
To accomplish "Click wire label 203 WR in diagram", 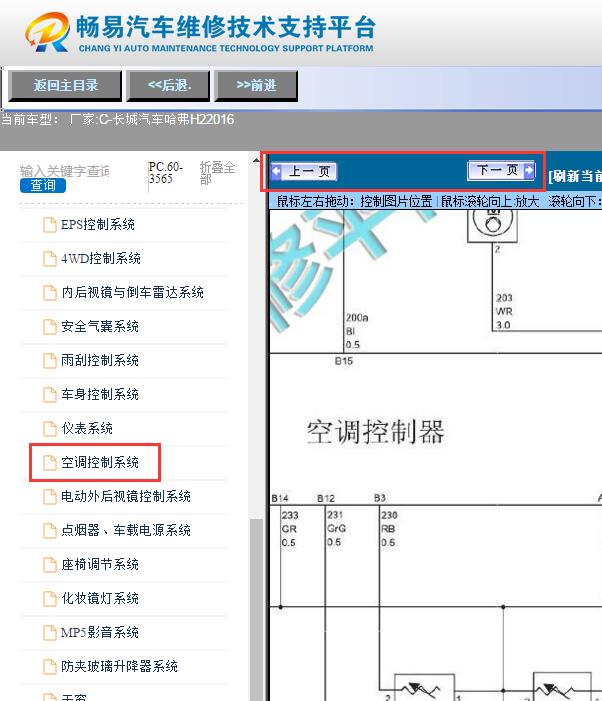I will tap(504, 304).
